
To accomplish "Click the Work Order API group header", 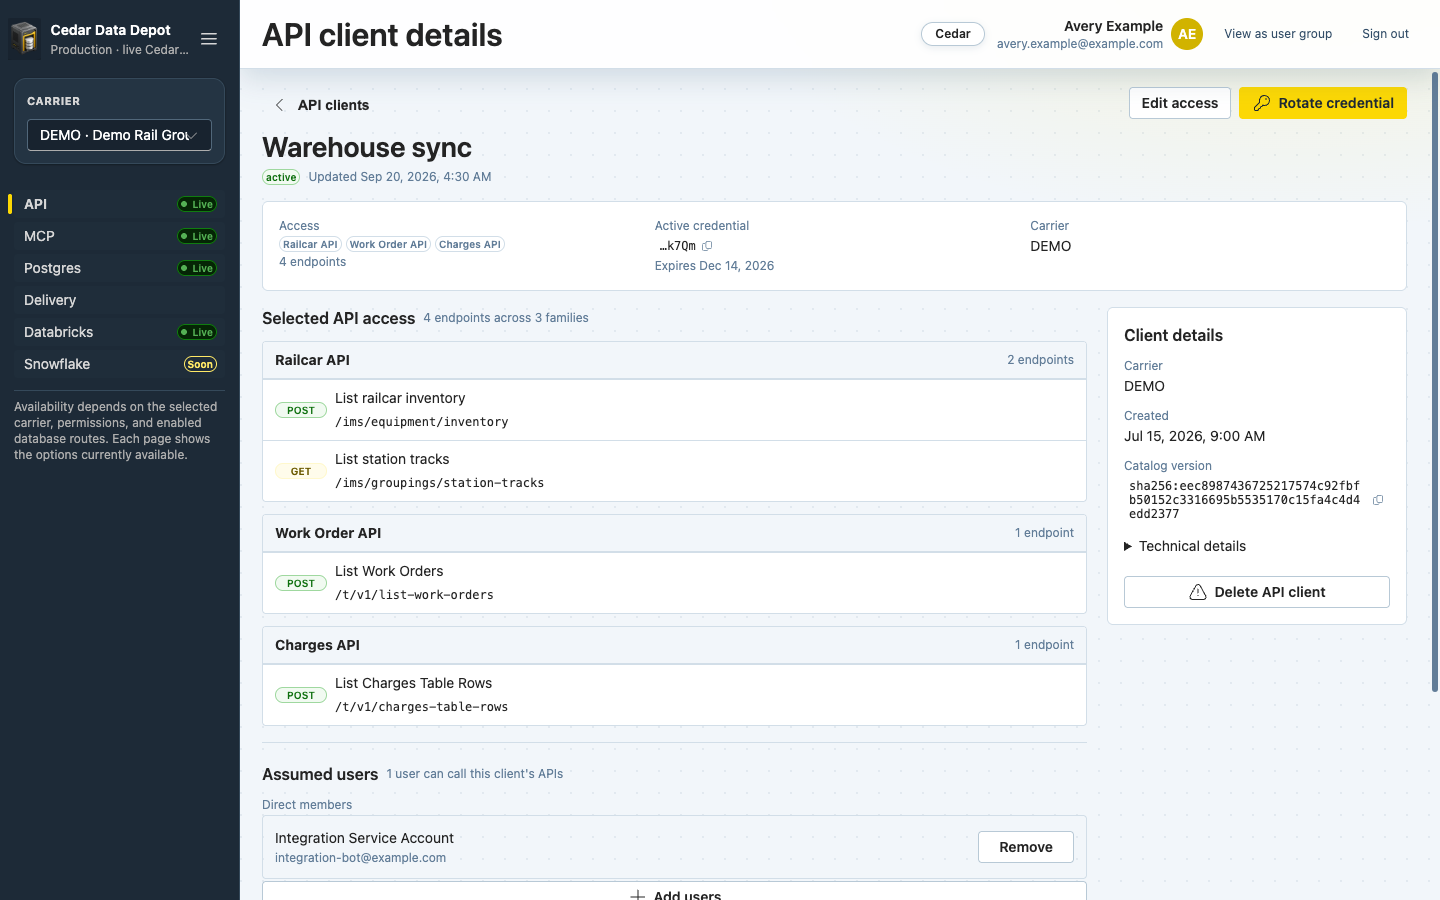I will click(x=674, y=533).
